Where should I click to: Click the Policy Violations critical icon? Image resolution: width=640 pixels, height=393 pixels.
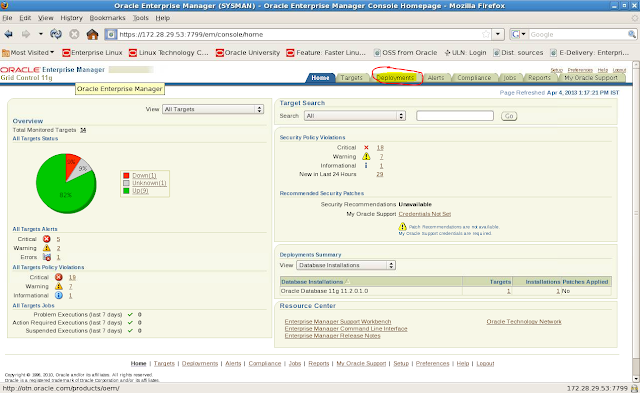click(59, 277)
